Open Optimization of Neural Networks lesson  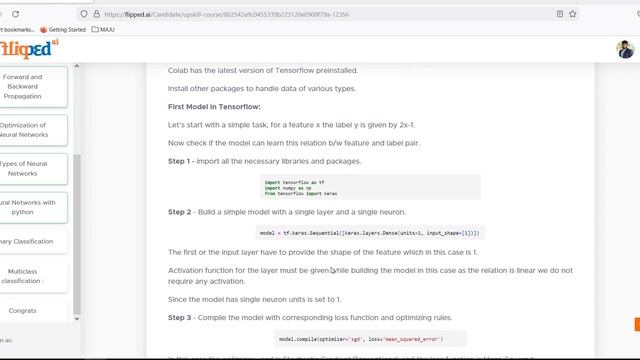coord(33,130)
